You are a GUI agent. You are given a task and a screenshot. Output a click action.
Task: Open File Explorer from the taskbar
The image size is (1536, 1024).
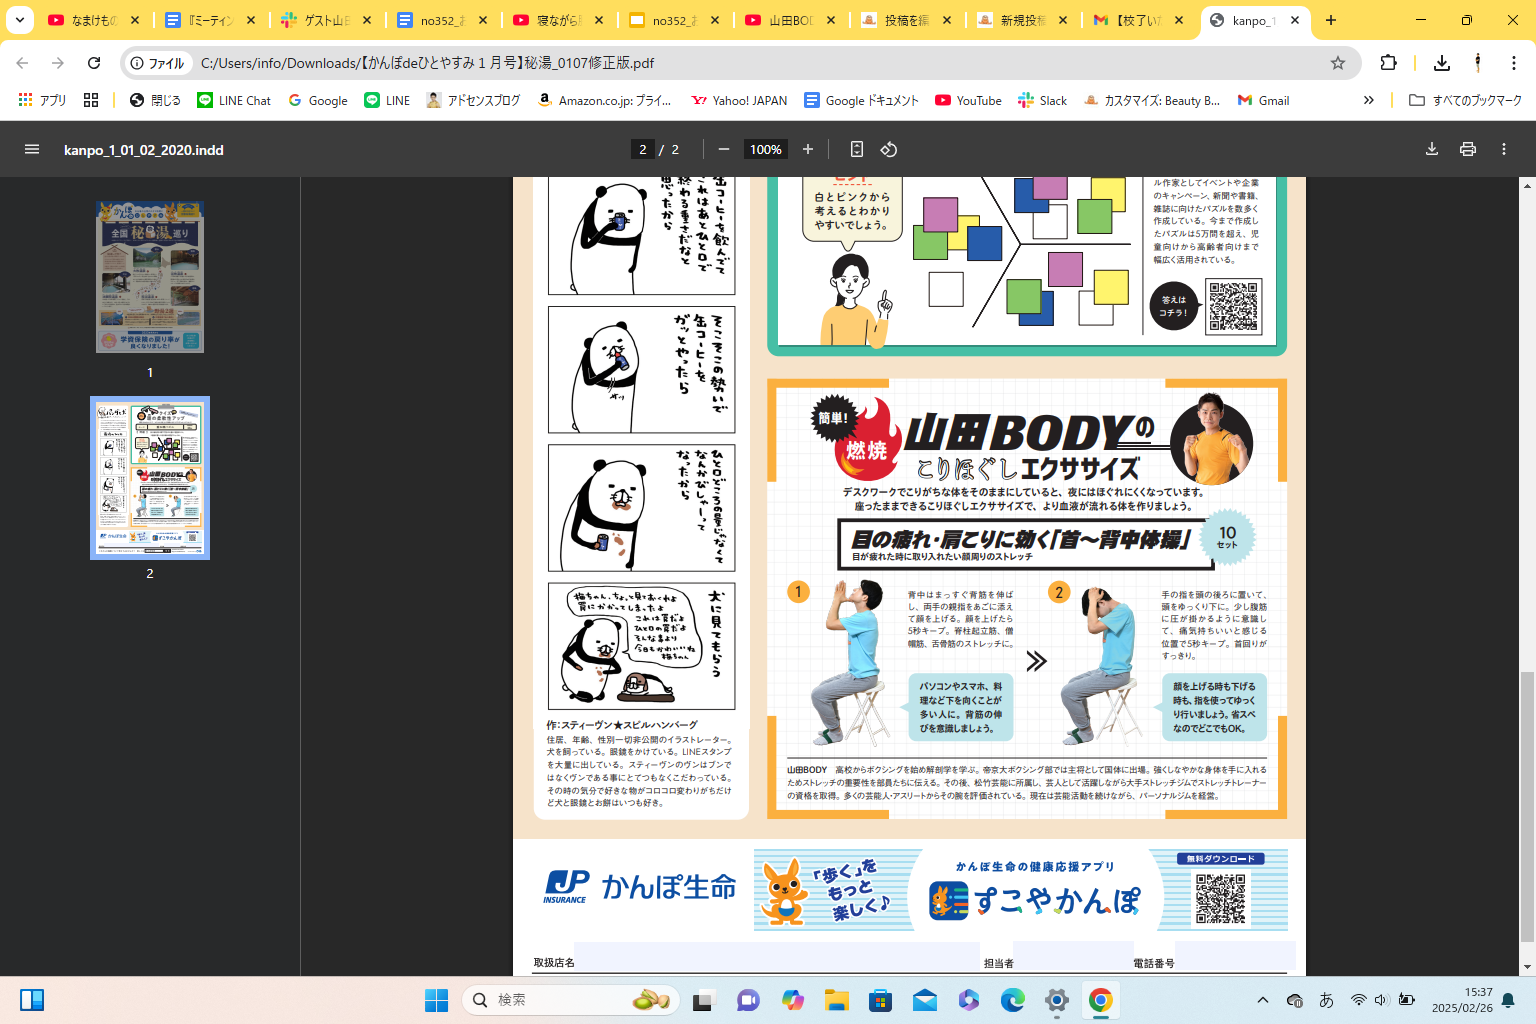836,1000
